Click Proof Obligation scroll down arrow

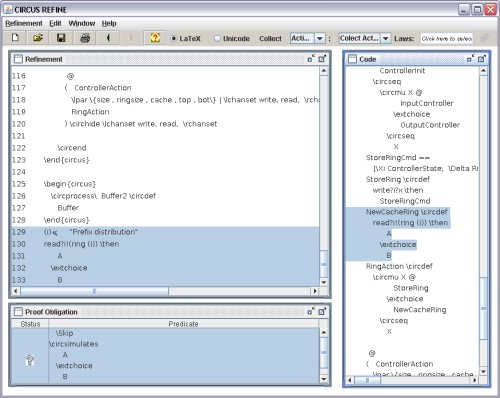(323, 379)
